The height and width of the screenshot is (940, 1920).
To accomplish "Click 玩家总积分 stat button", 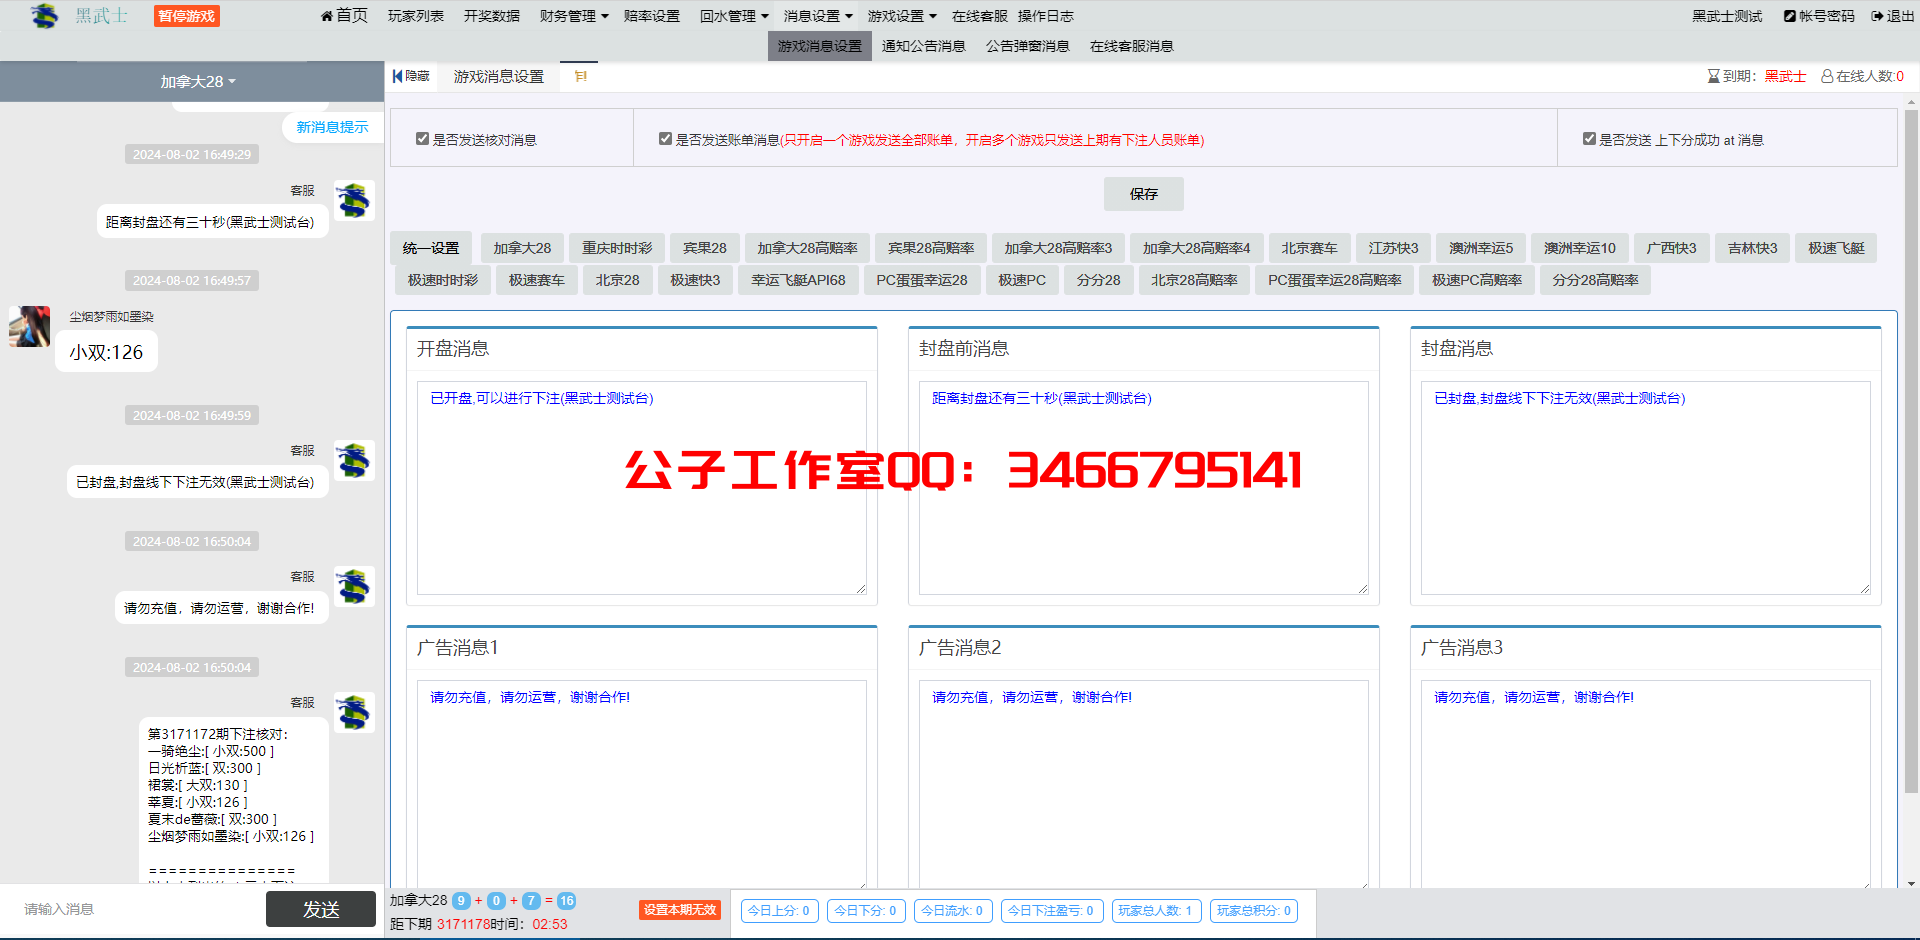I will (1254, 911).
